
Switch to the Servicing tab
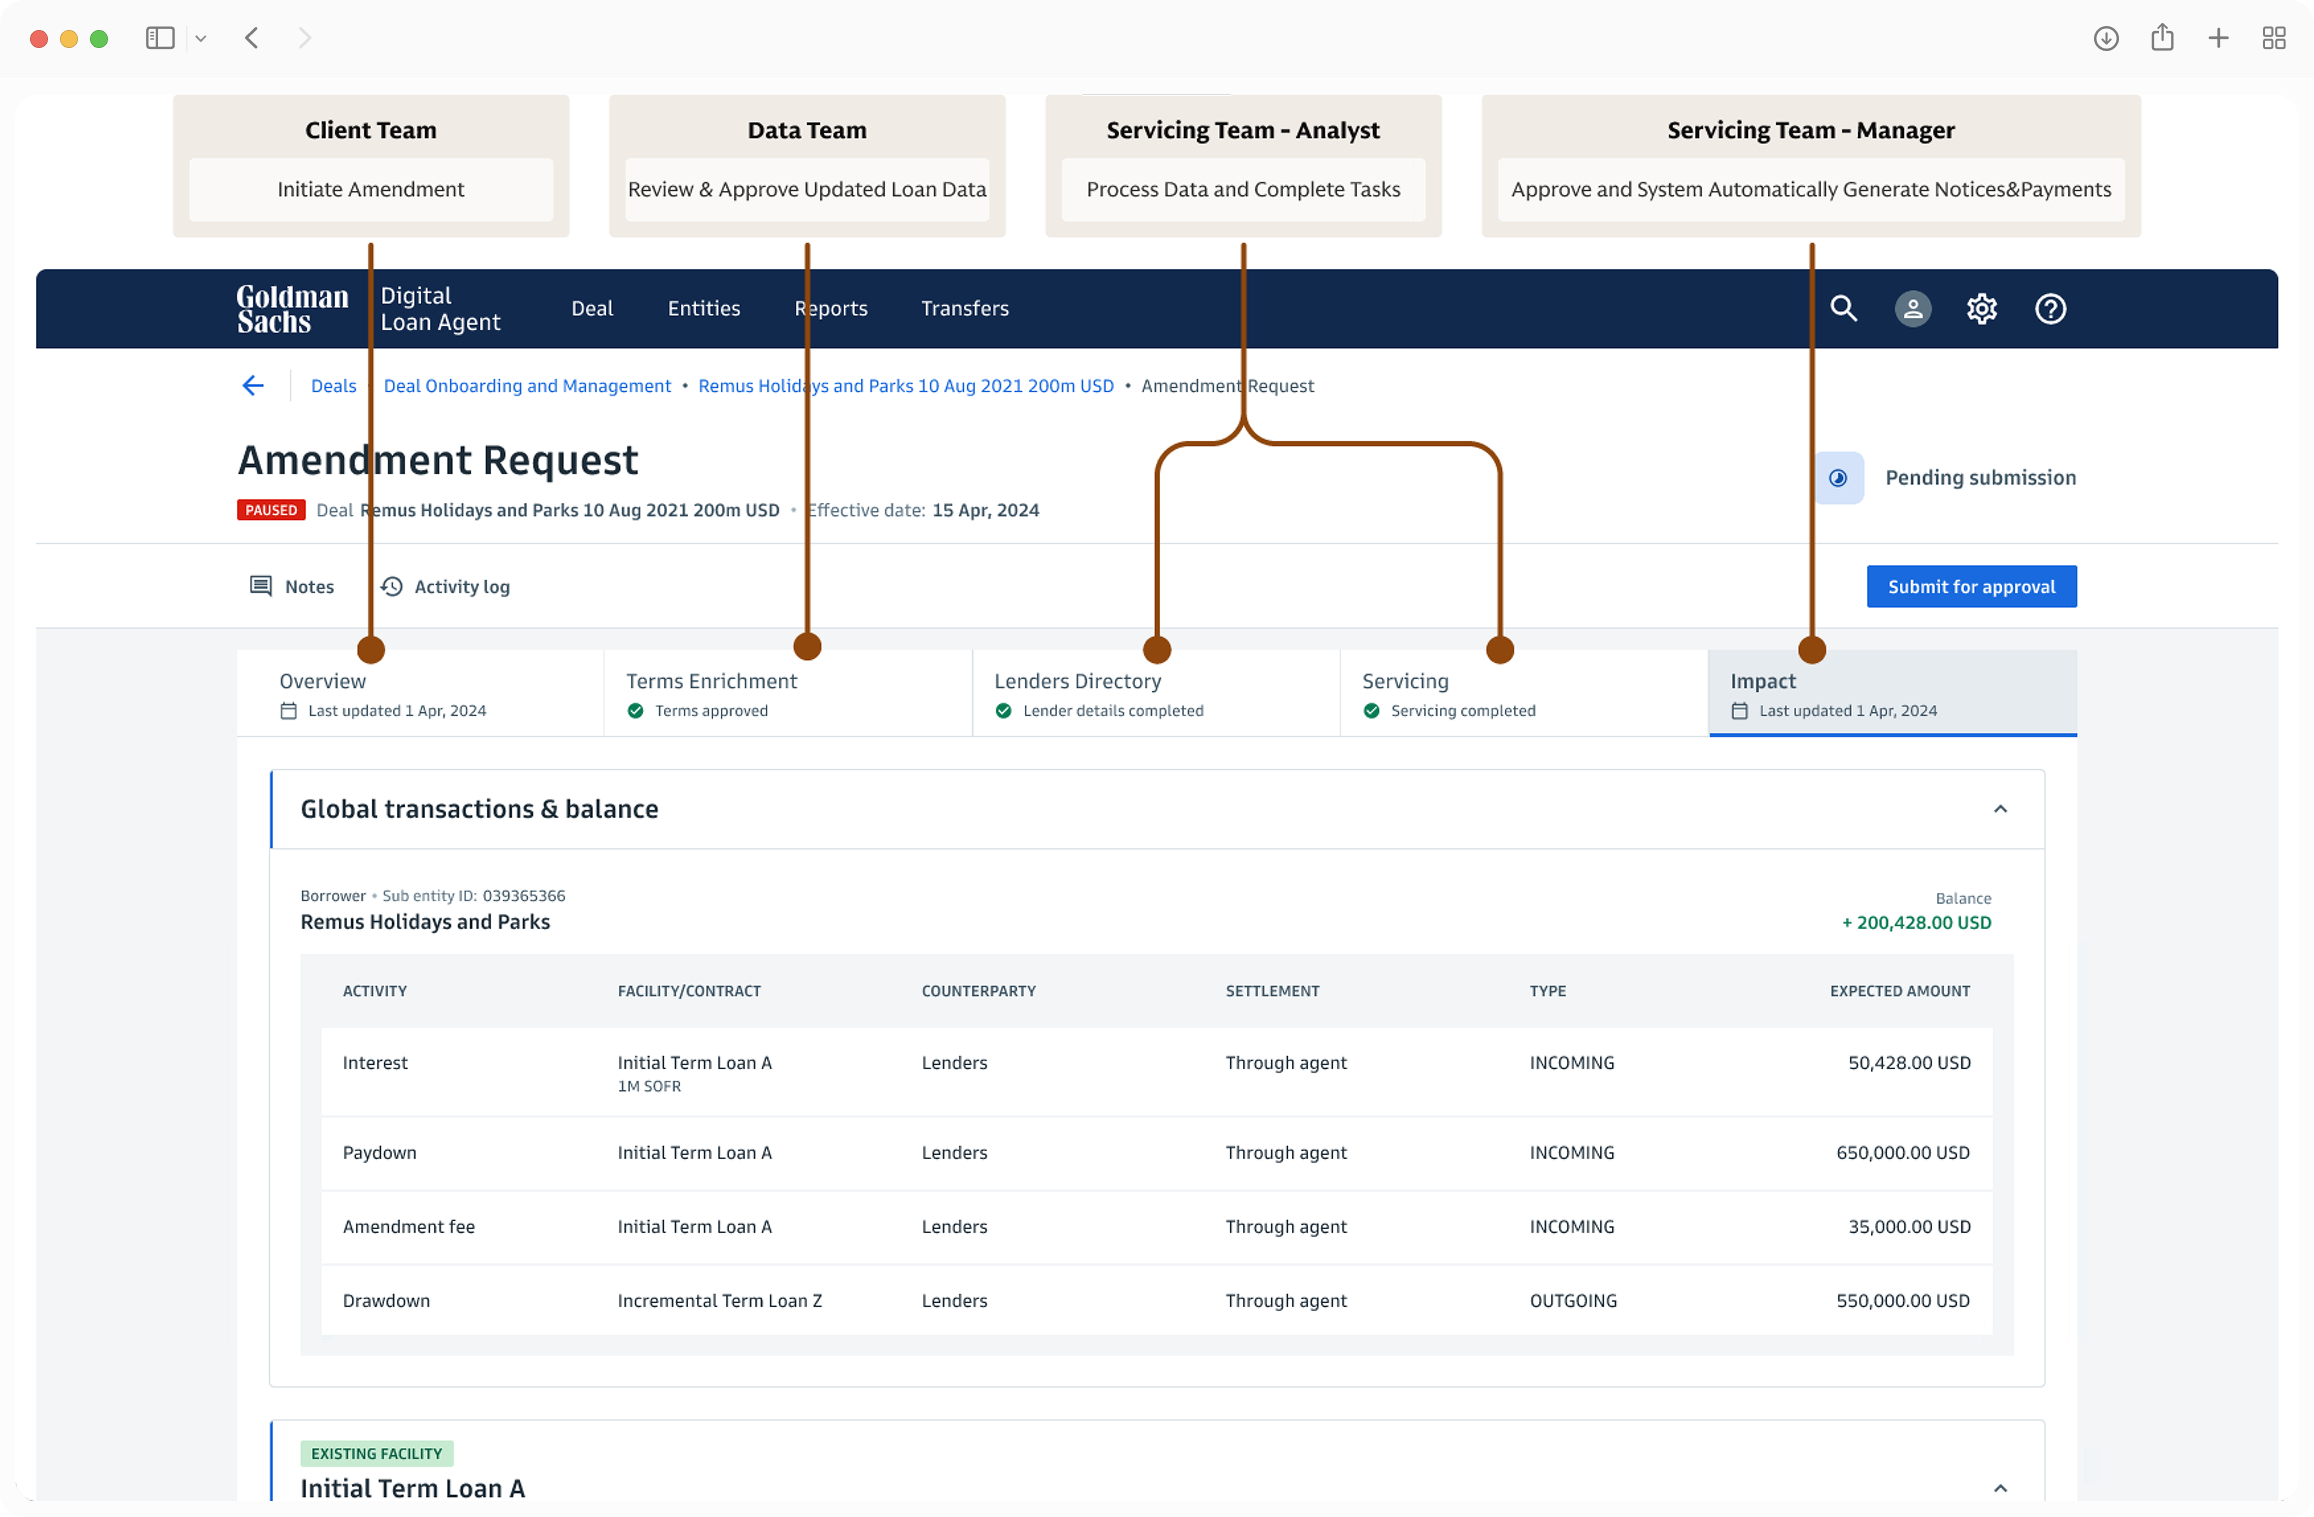point(1524,693)
